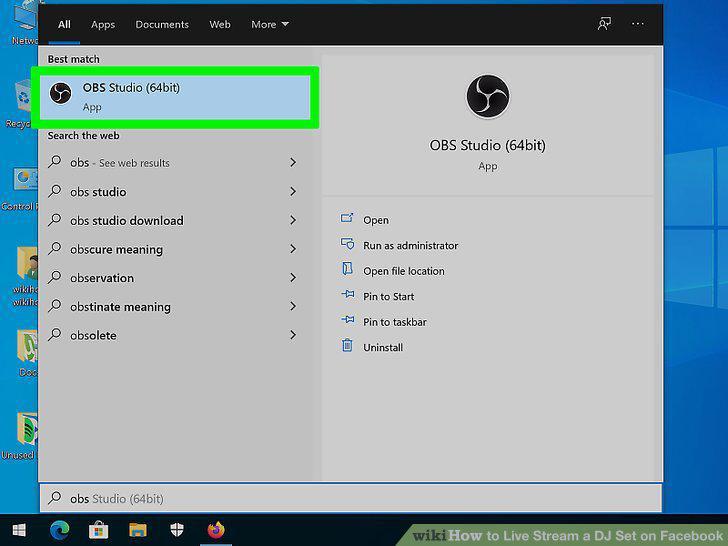Expand arrow beside 'obscure meaning'
The image size is (728, 546).
click(x=293, y=249)
